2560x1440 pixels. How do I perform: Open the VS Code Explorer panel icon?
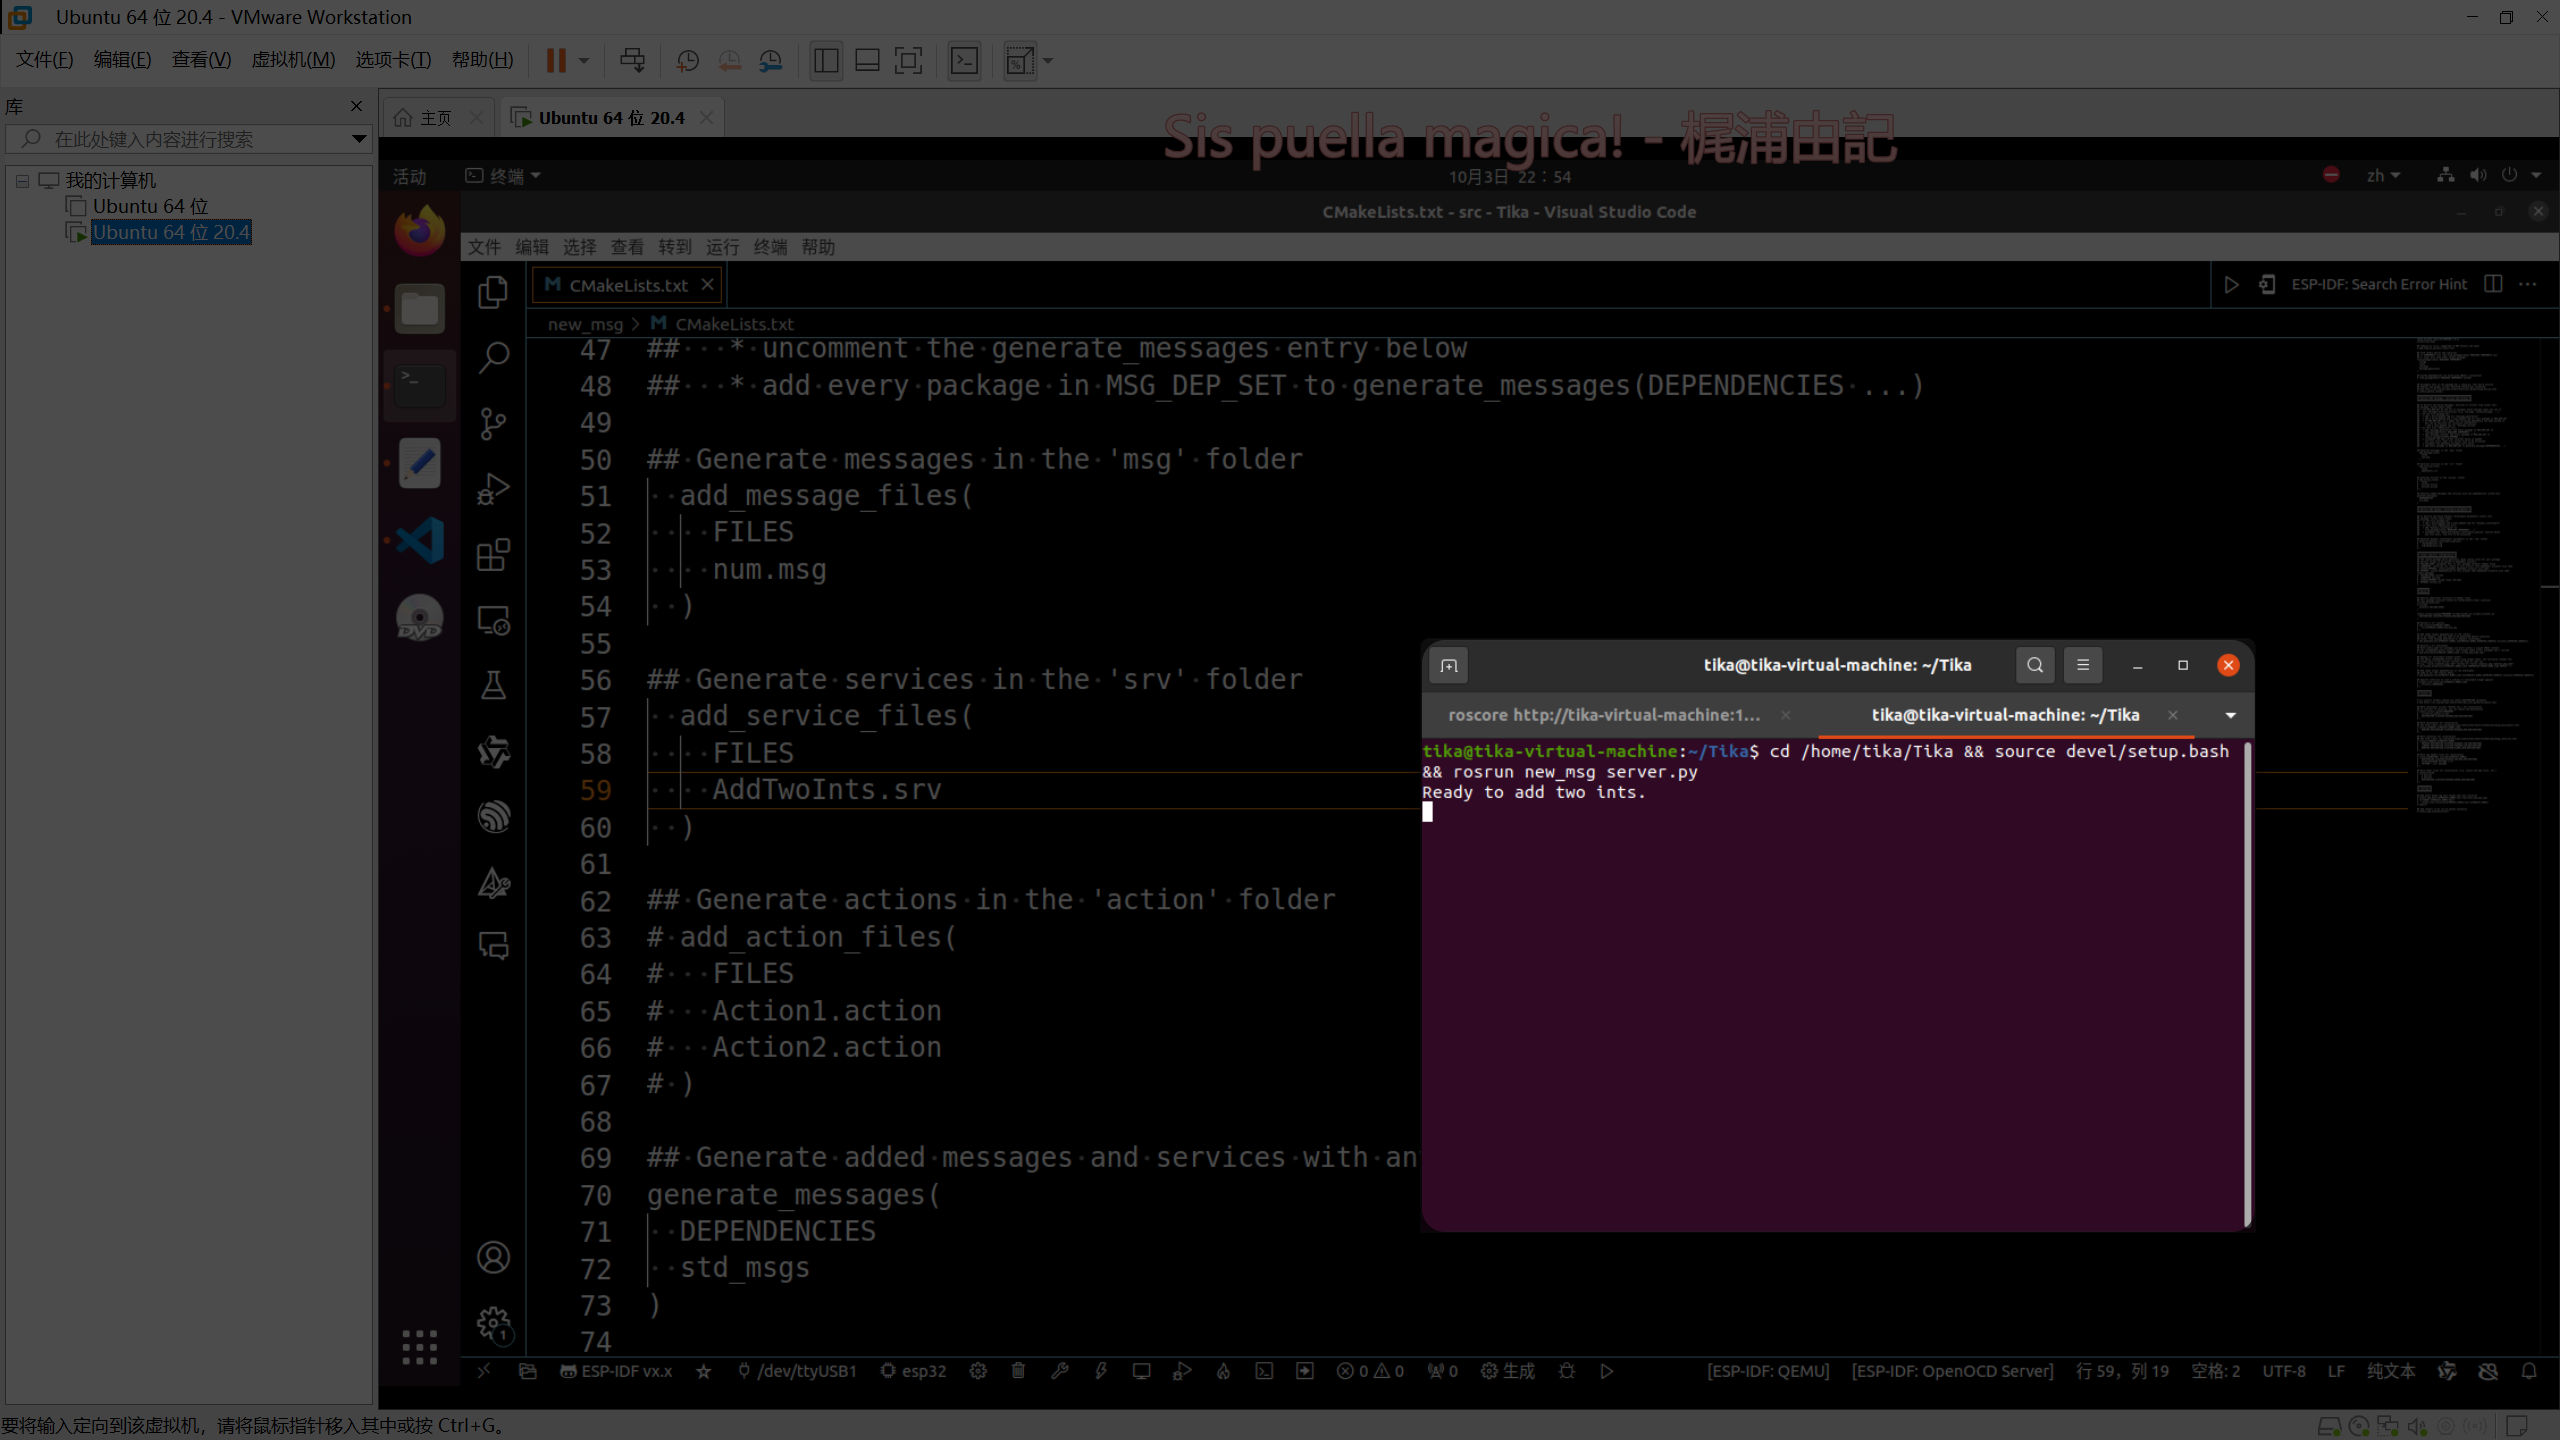click(x=493, y=292)
